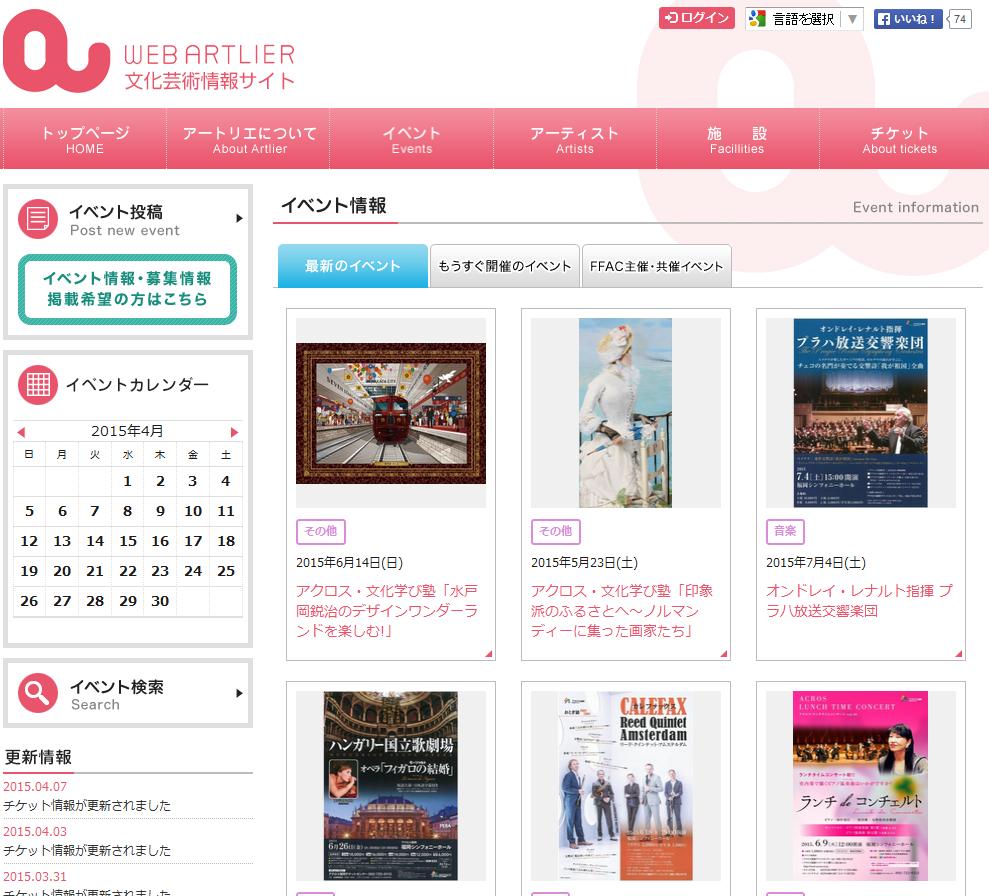The image size is (989, 896).
Task: Click the イベント投稿 Post new event link
Action: 124,220
